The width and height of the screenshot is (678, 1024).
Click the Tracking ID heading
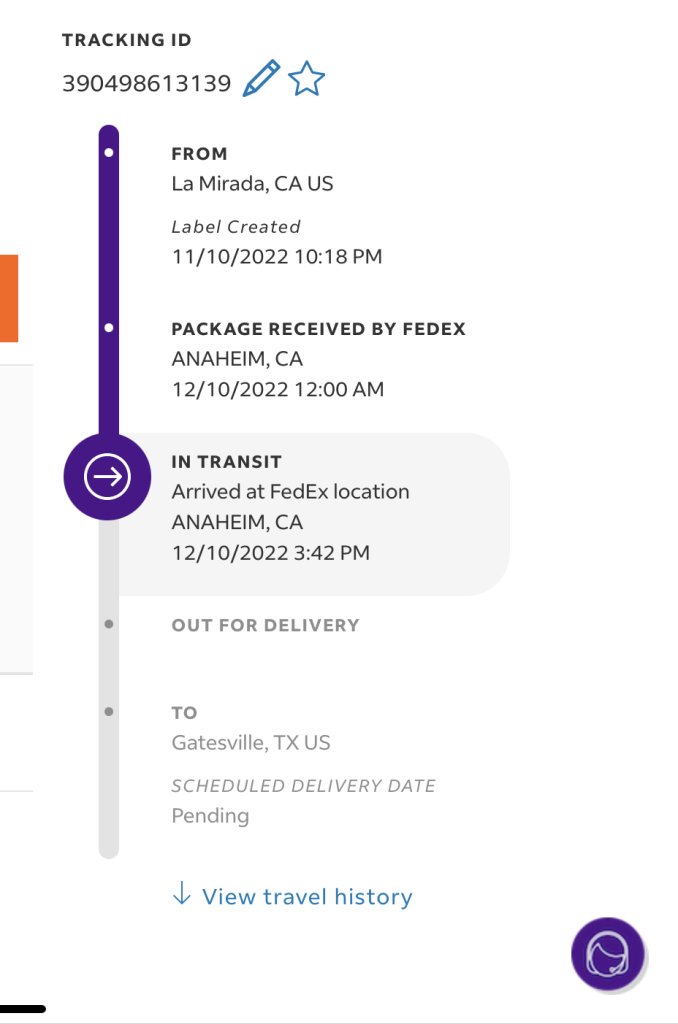pos(127,40)
